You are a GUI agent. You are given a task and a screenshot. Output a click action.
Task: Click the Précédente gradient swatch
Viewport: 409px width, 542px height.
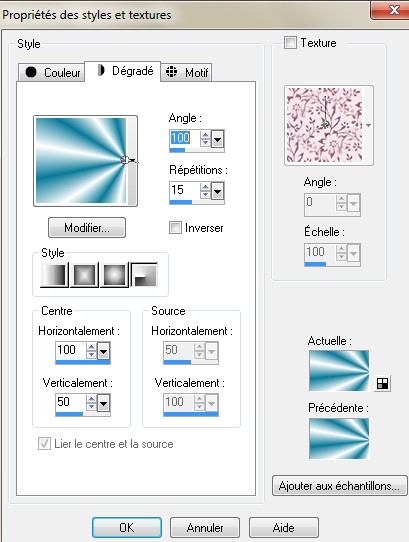coord(339,438)
